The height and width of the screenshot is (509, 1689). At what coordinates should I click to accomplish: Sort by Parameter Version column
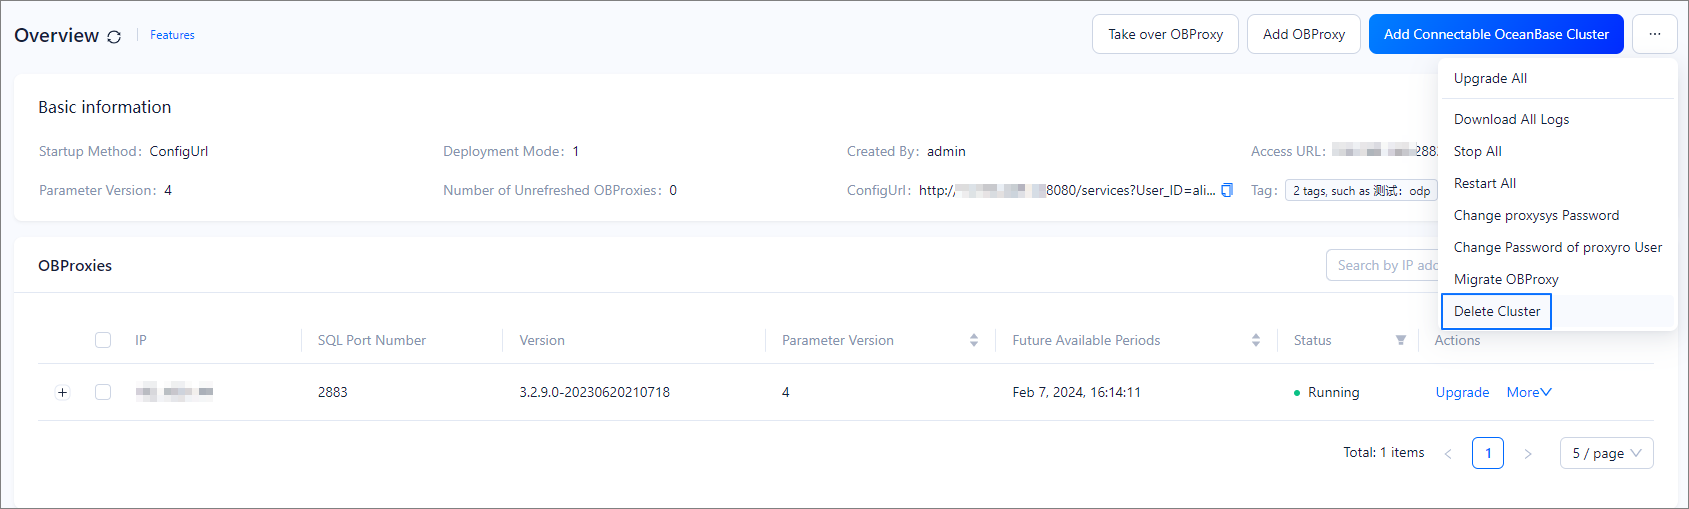[x=973, y=340]
